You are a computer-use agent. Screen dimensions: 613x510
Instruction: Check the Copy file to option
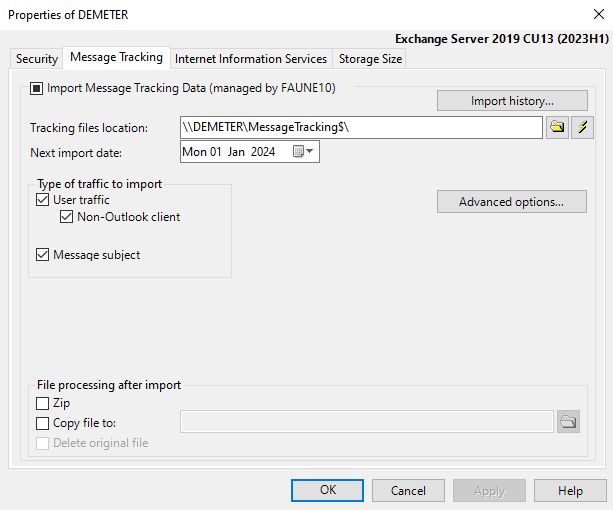[42, 423]
